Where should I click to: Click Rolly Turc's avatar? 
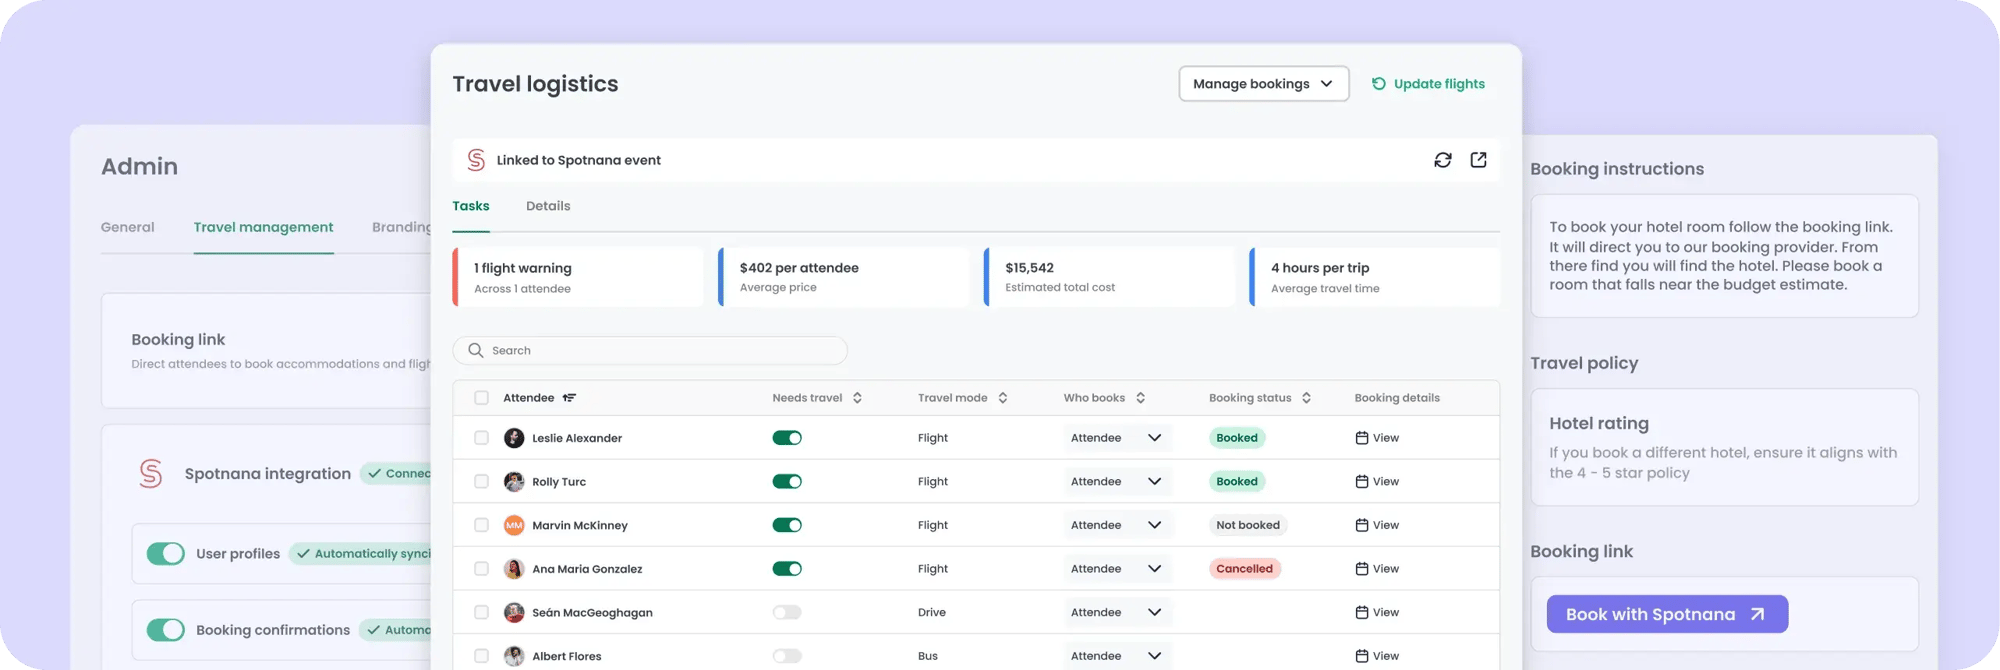click(514, 482)
